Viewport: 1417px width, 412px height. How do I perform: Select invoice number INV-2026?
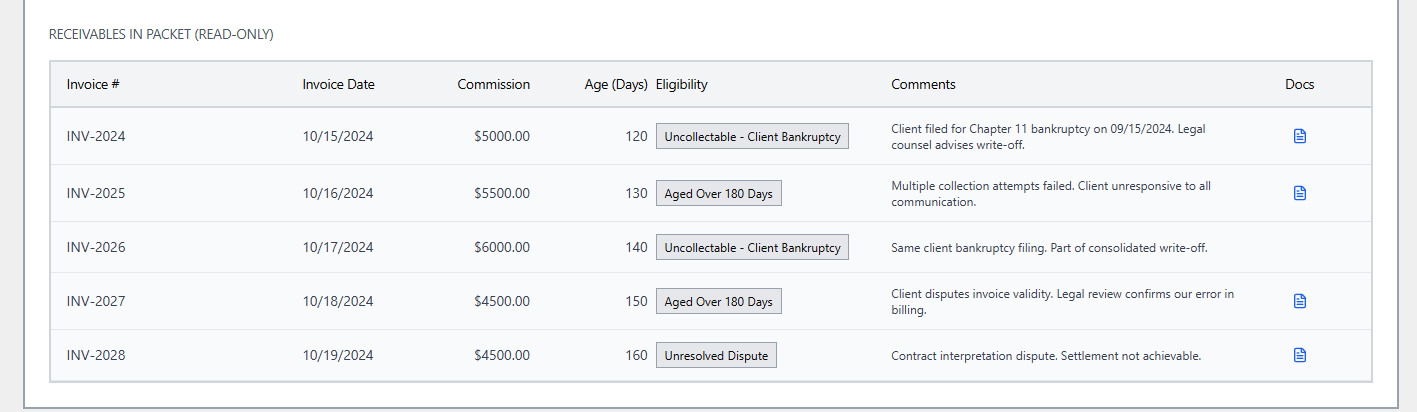click(x=96, y=247)
